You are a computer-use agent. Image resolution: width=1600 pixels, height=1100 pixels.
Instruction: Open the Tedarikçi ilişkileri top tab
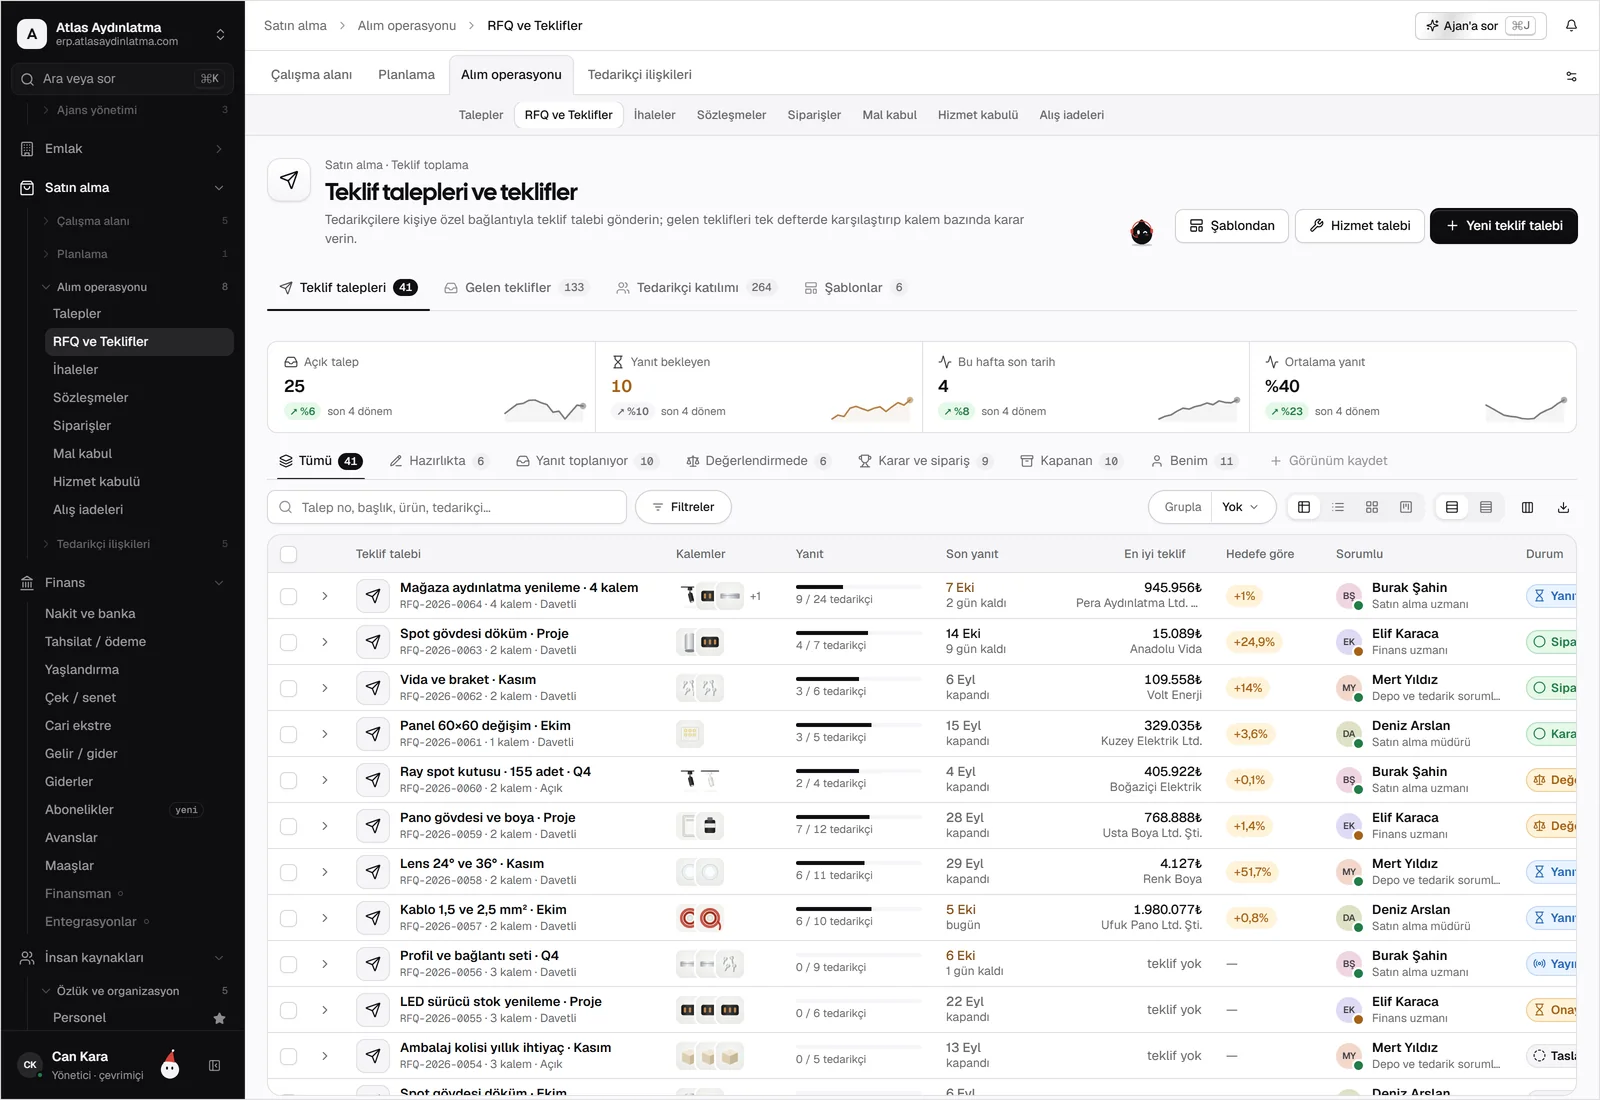[x=639, y=75]
